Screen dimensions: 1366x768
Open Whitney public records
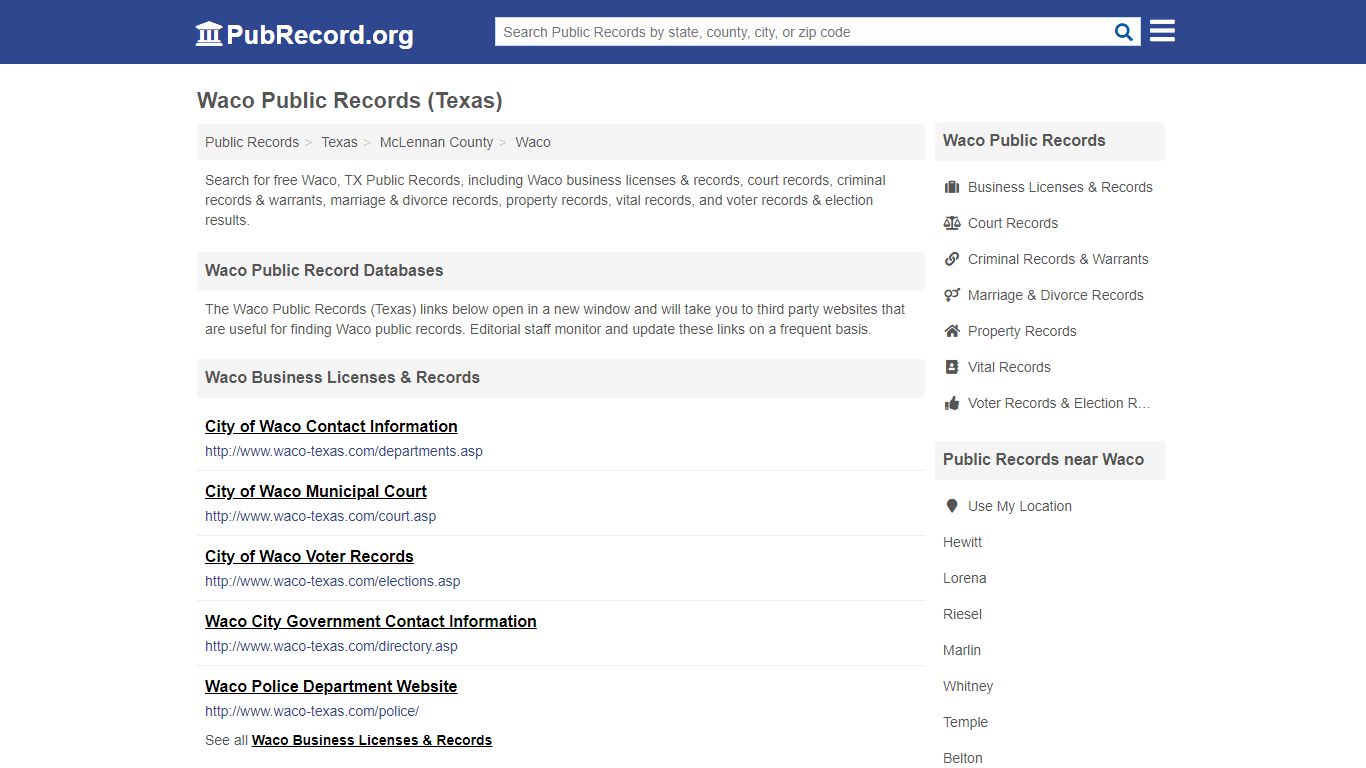click(968, 686)
